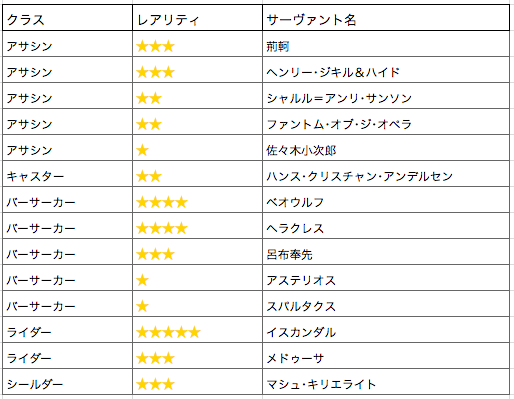Select the クラス header cell

point(67,18)
